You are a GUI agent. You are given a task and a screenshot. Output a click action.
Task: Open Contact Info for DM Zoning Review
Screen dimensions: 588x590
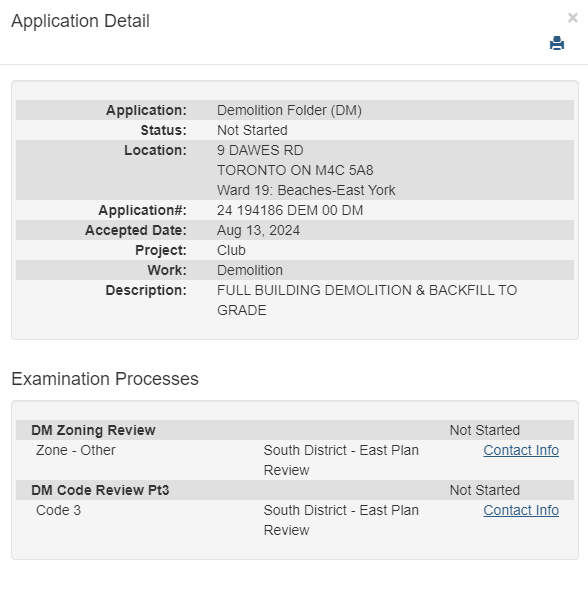click(x=521, y=450)
